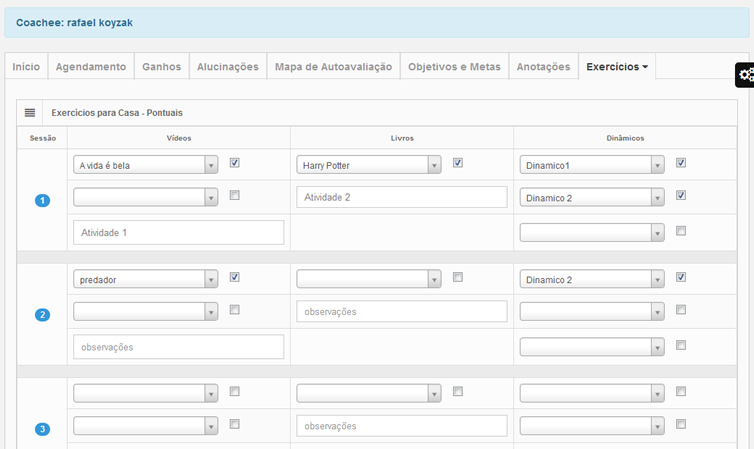Go to the Objetivos e Metas tab

tap(454, 67)
